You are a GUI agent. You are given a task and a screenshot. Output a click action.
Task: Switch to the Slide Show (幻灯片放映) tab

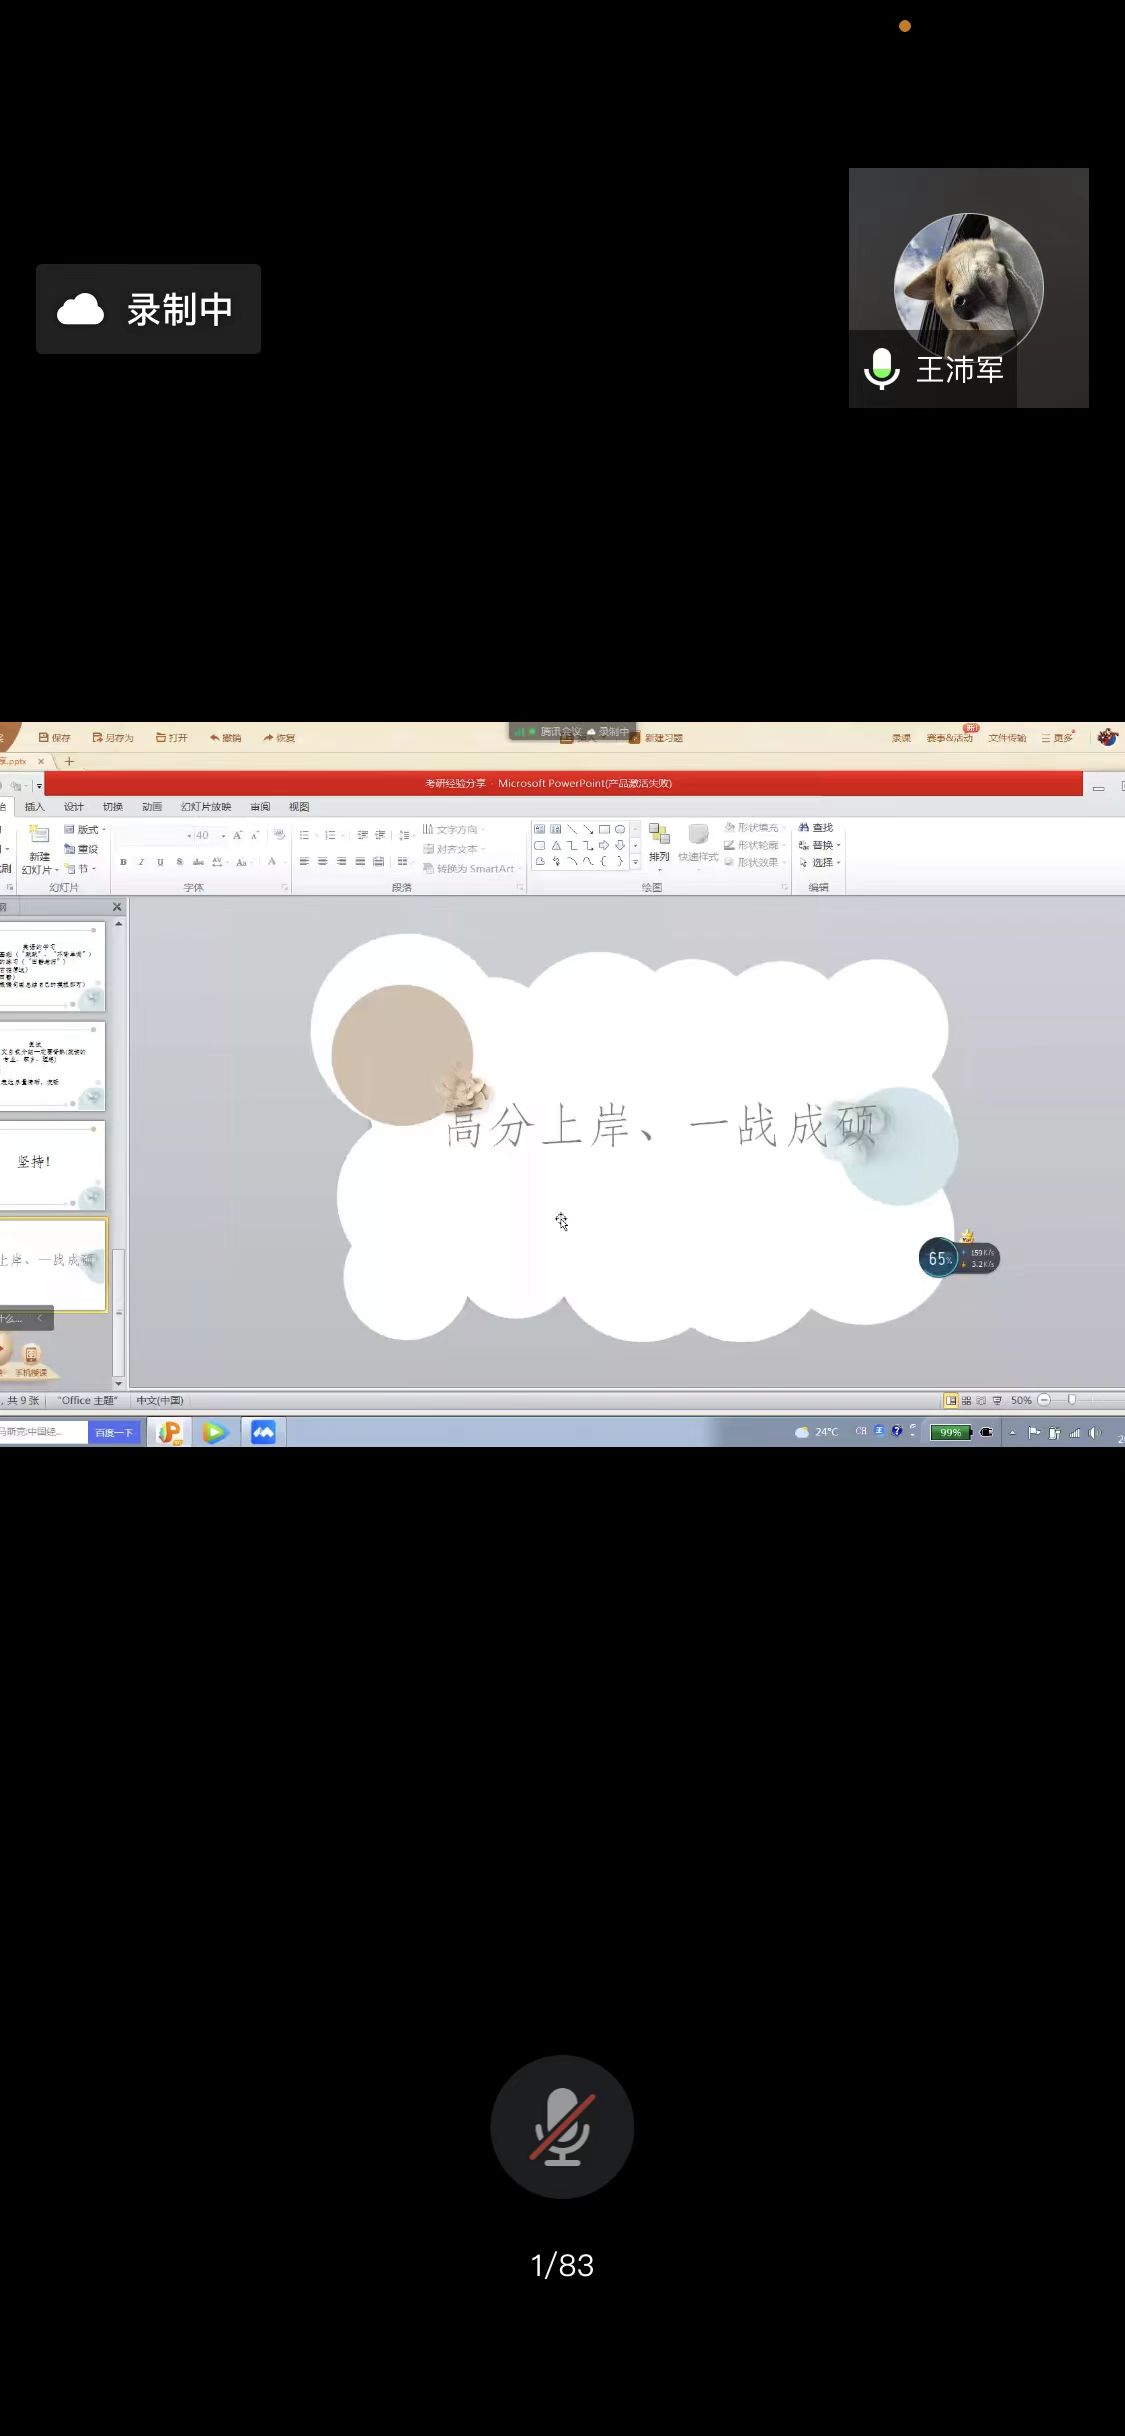tap(205, 806)
